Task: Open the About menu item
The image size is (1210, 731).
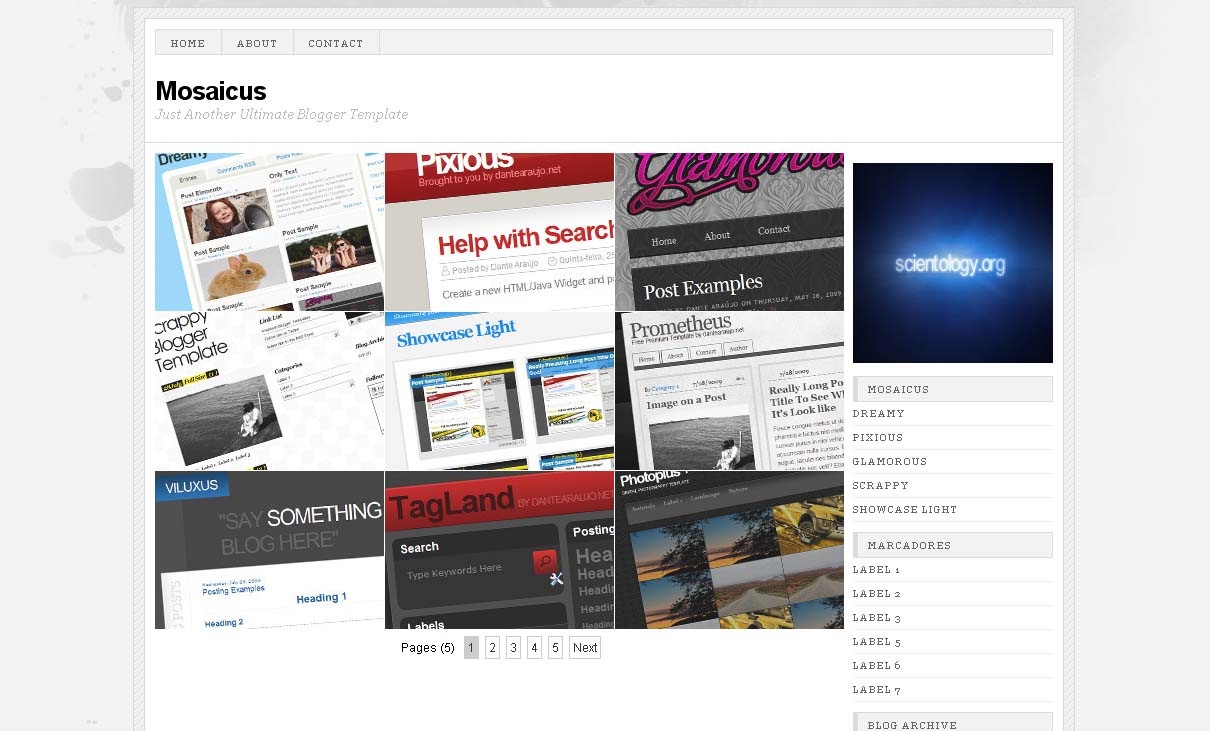Action: tap(257, 43)
